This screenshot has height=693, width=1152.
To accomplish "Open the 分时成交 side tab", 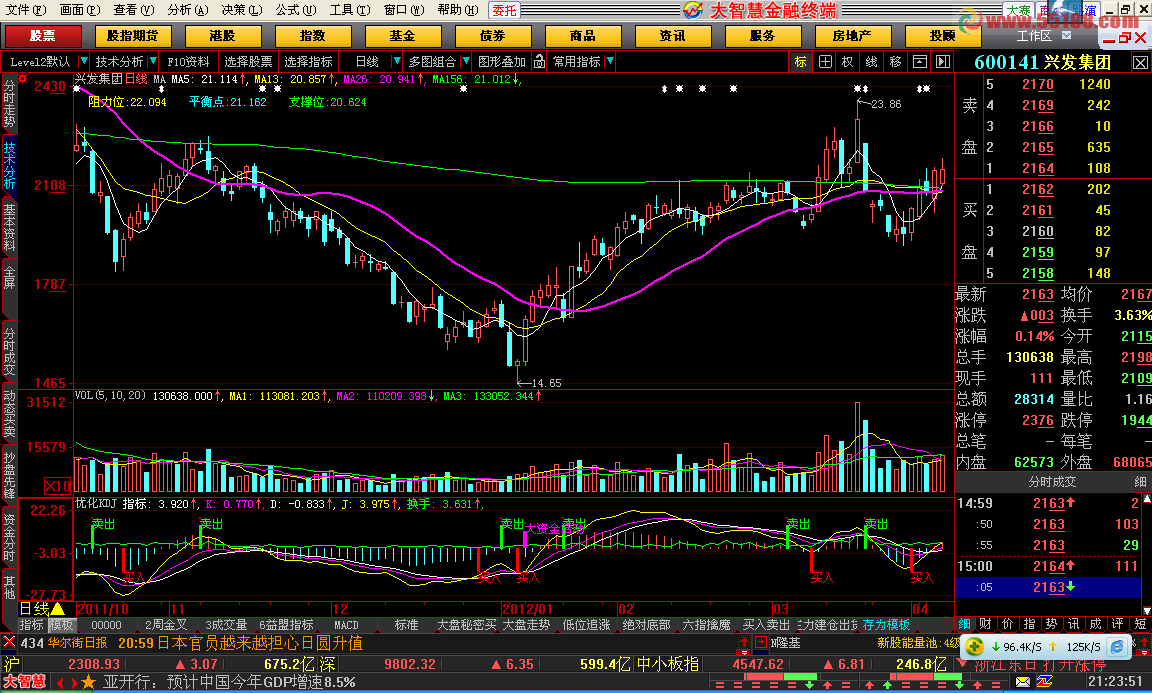I will (x=9, y=351).
